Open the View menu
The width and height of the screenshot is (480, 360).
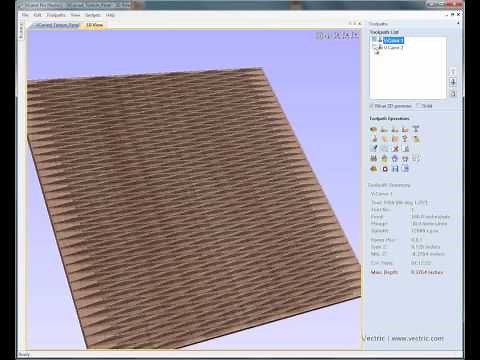coord(75,15)
